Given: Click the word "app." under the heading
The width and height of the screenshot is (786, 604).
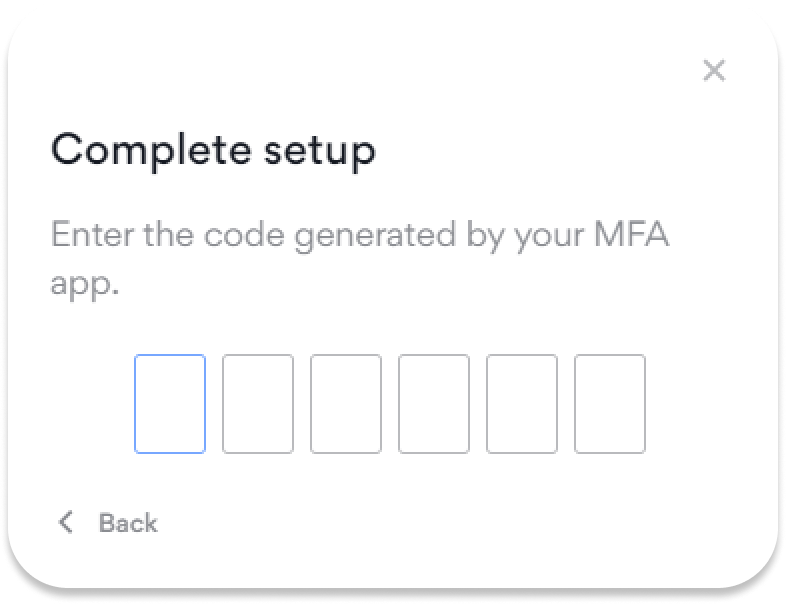Looking at the screenshot, I should [x=84, y=285].
